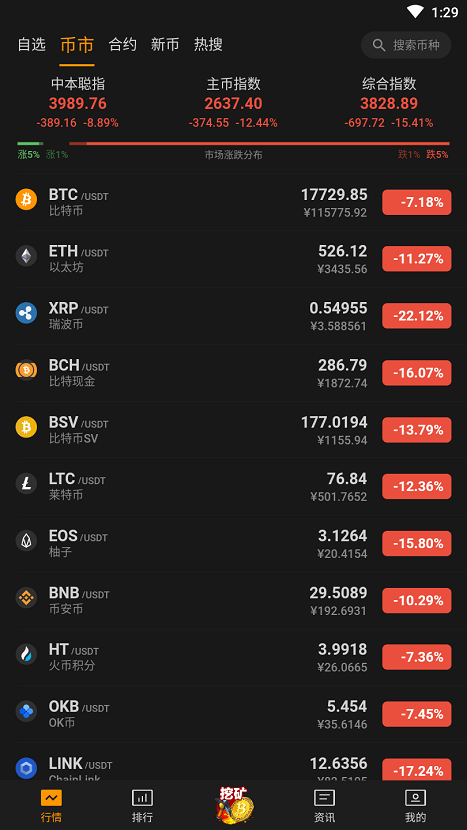Viewport: 467px width, 830px height.
Task: Open the 中本聪指 index card
Action: (x=78, y=103)
